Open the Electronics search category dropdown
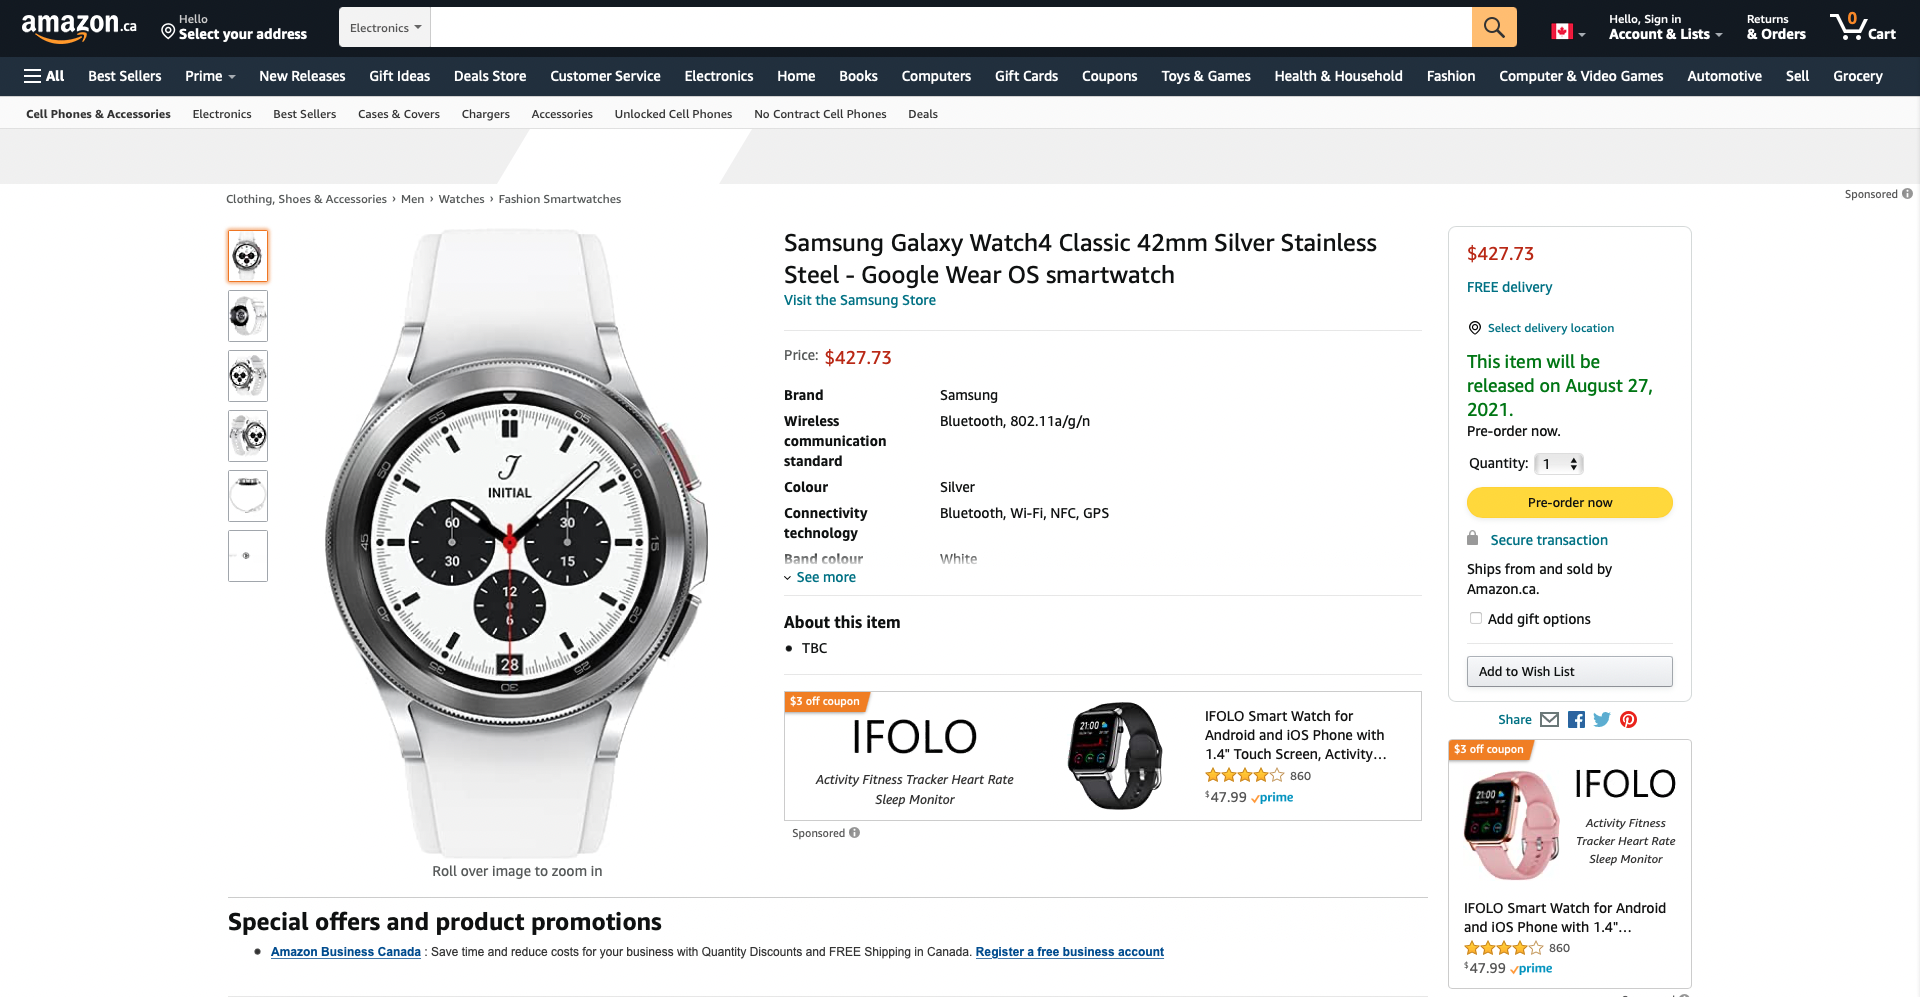 (385, 28)
